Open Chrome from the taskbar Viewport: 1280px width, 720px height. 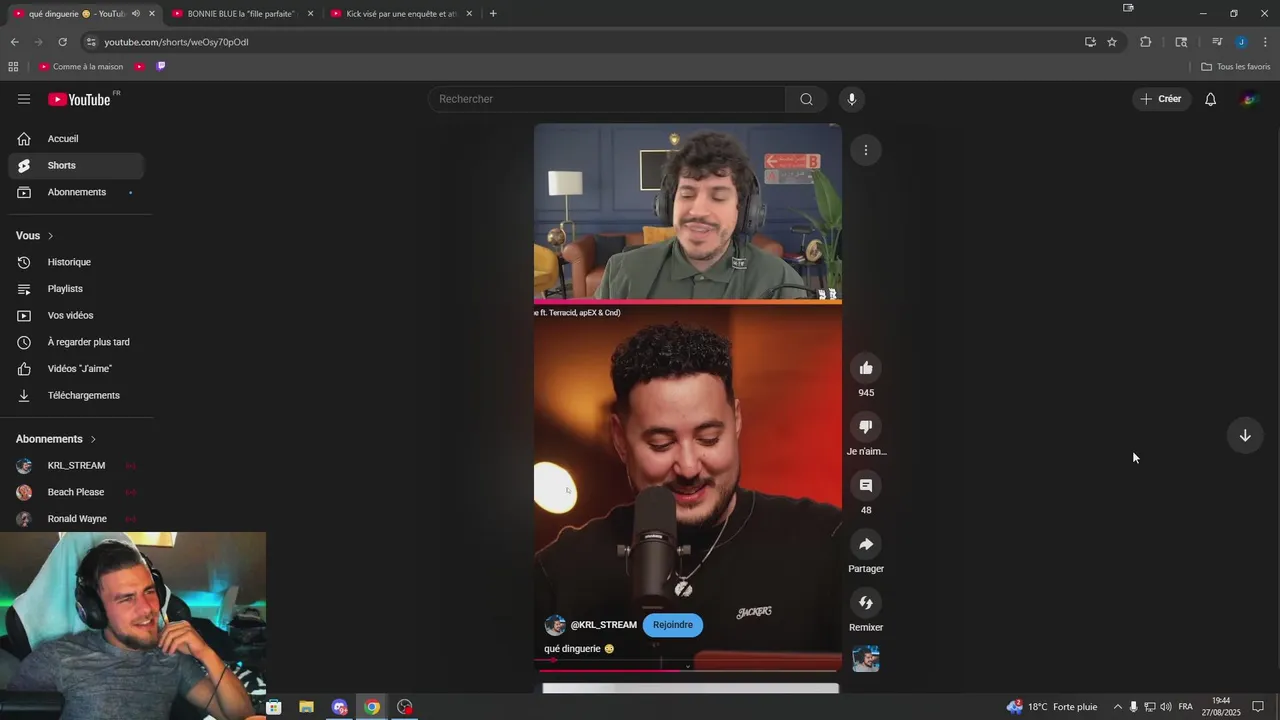point(372,707)
